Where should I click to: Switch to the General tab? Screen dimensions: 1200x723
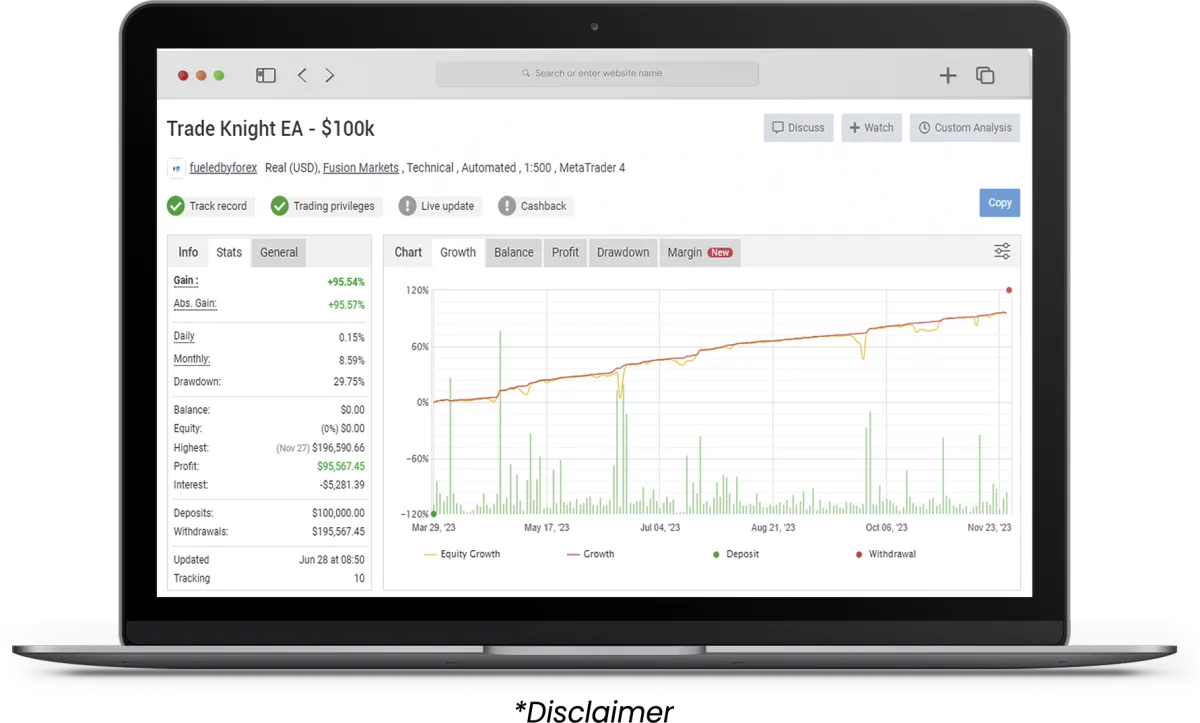279,252
